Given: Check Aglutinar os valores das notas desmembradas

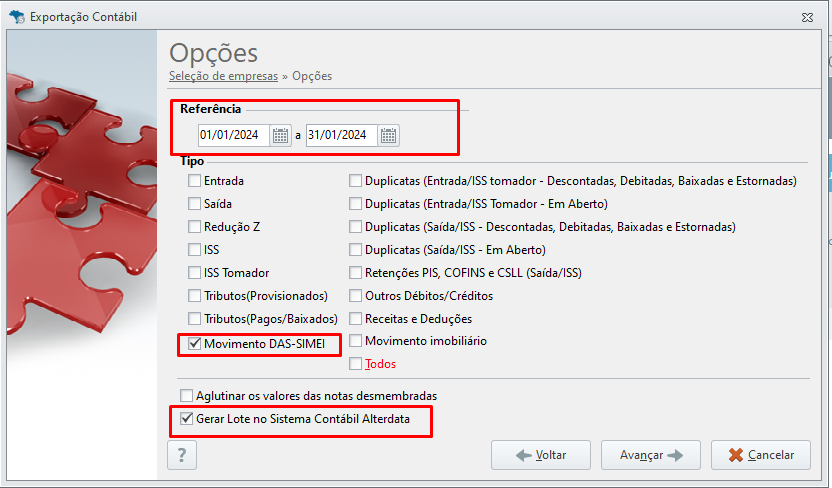Looking at the screenshot, I should click(186, 396).
